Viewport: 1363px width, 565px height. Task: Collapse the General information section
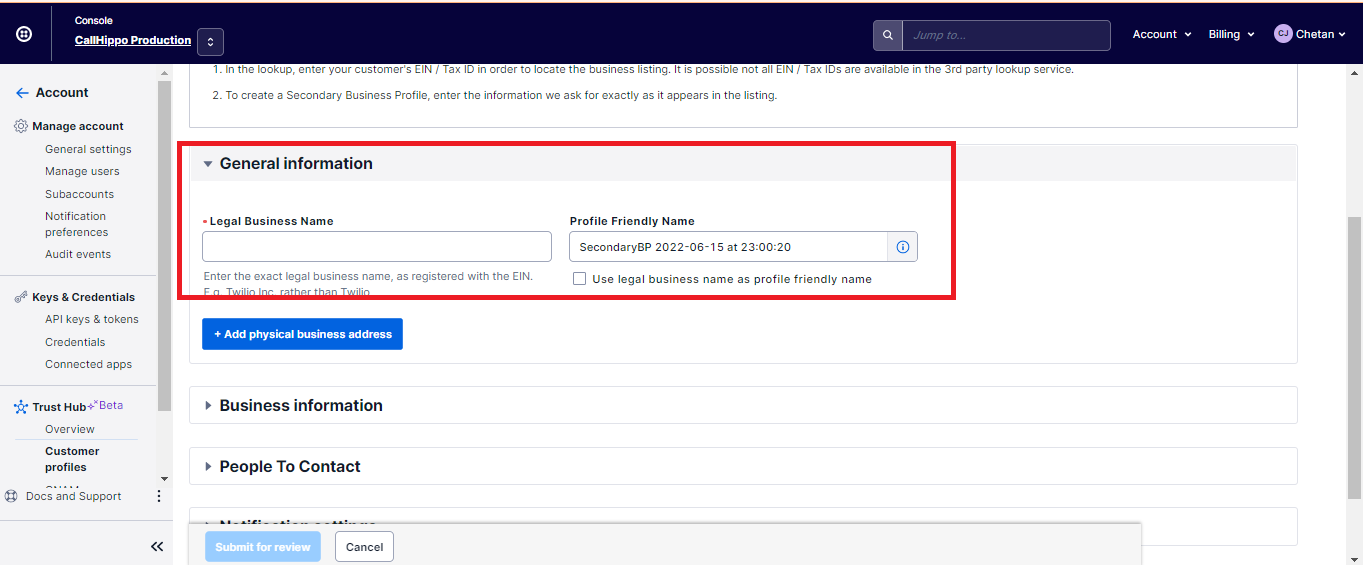point(208,164)
